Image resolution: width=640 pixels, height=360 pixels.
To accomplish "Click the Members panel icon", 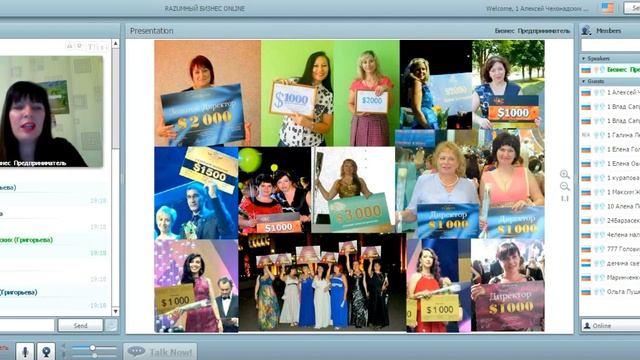I will tap(587, 30).
